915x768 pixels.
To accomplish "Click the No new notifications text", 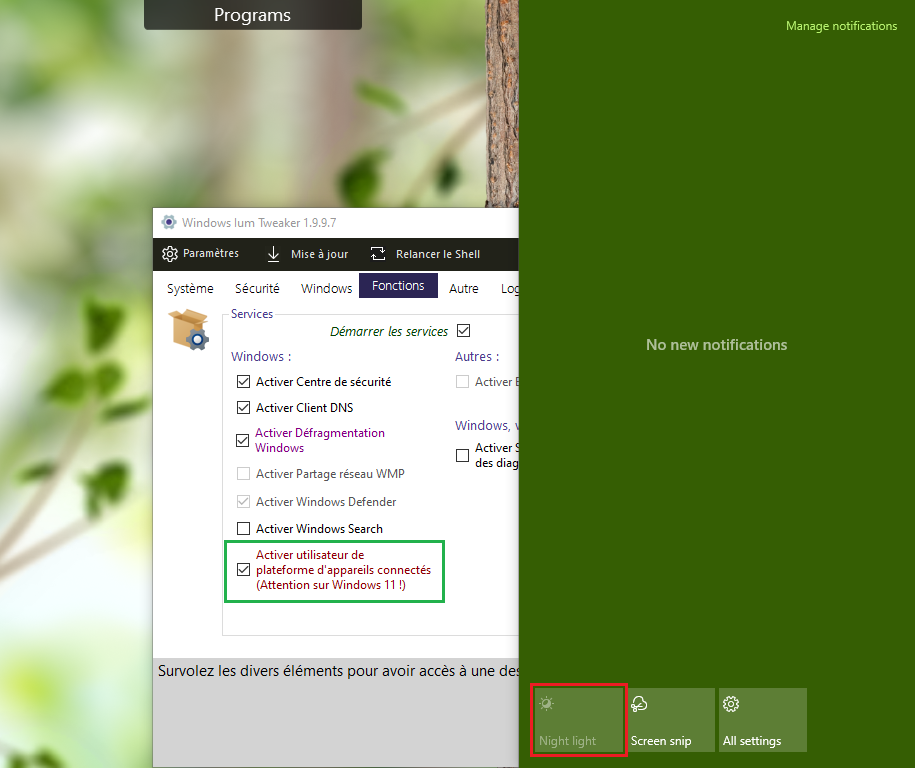I will (716, 345).
